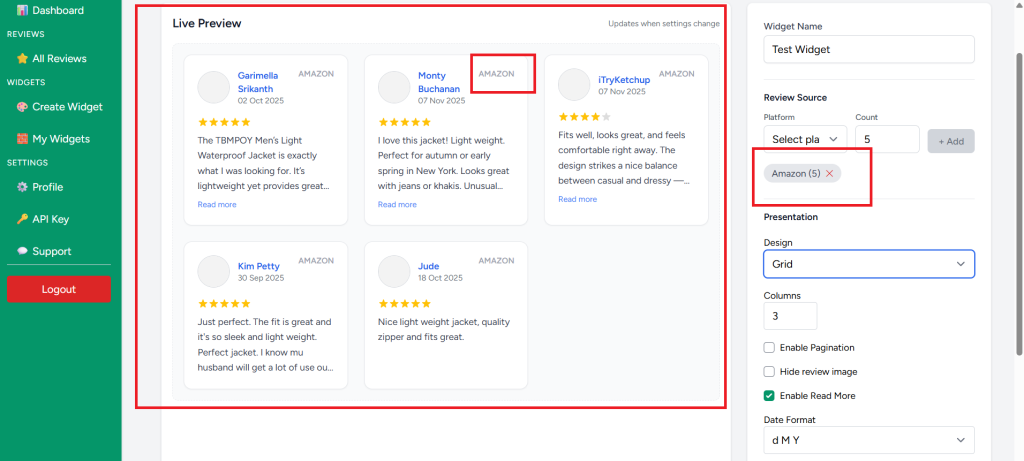Click the gear icon beside Profile
Image resolution: width=1024 pixels, height=461 pixels.
click(x=22, y=187)
